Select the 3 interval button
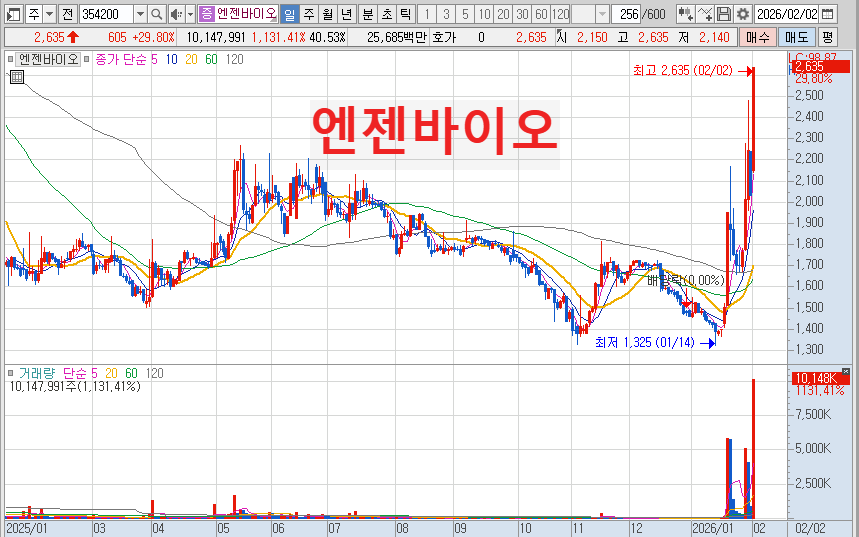859x537 pixels. click(446, 14)
